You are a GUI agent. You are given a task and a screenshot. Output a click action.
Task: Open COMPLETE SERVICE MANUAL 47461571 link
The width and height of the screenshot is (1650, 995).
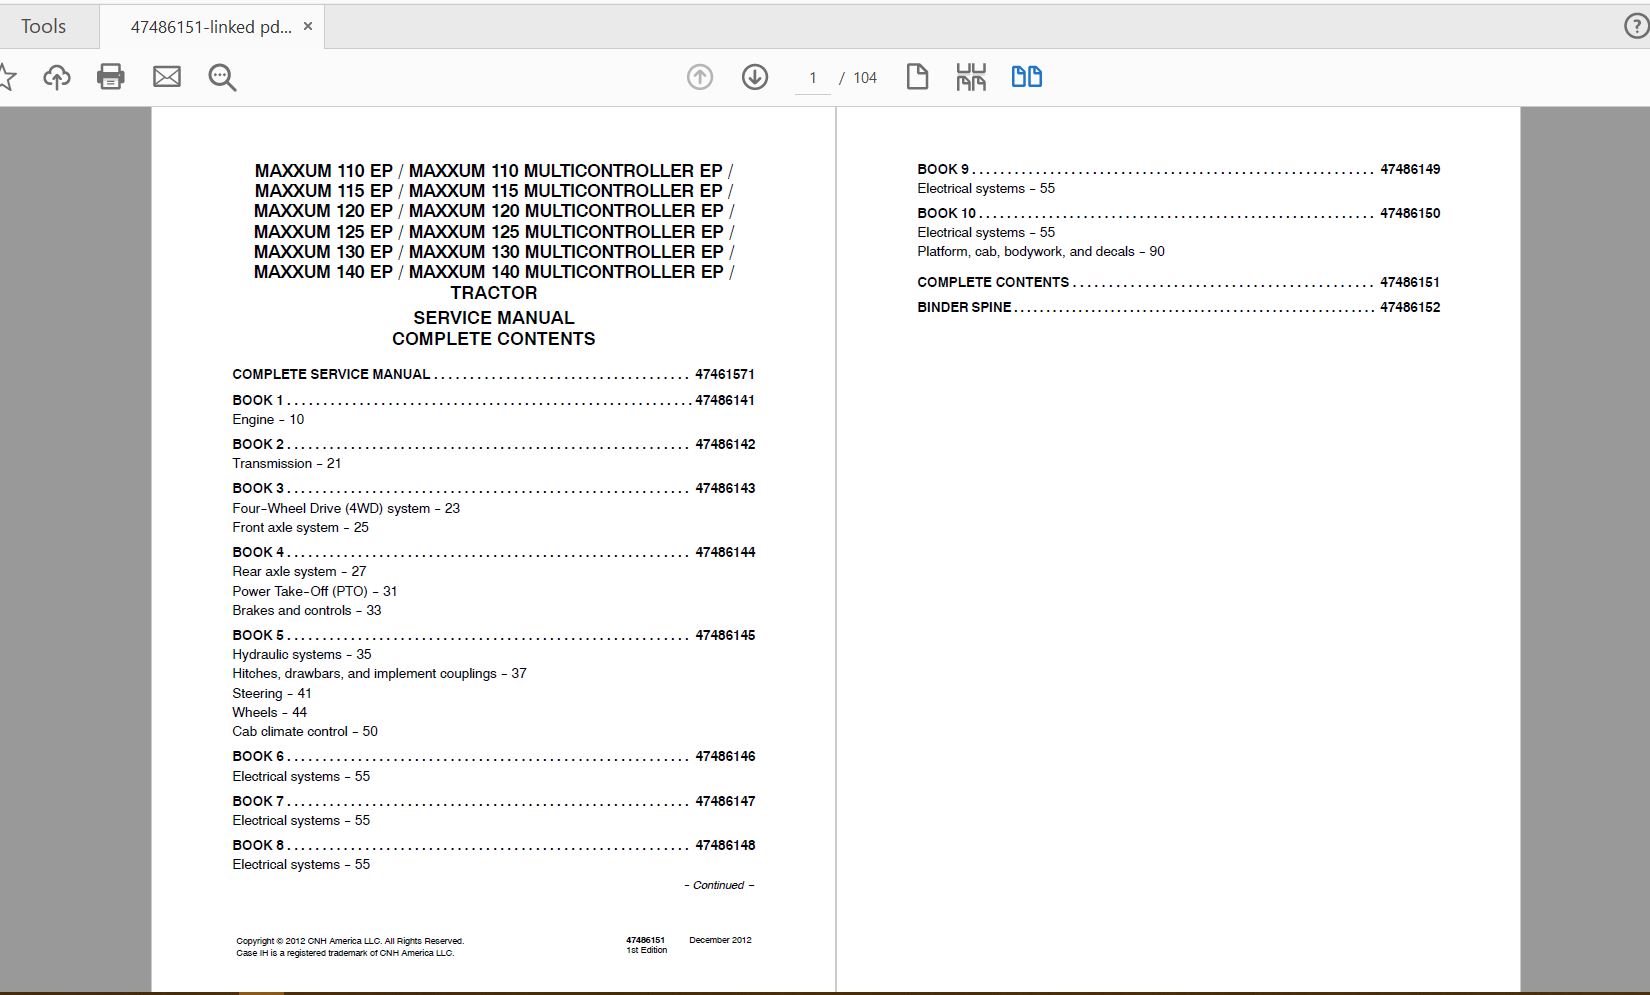point(493,374)
